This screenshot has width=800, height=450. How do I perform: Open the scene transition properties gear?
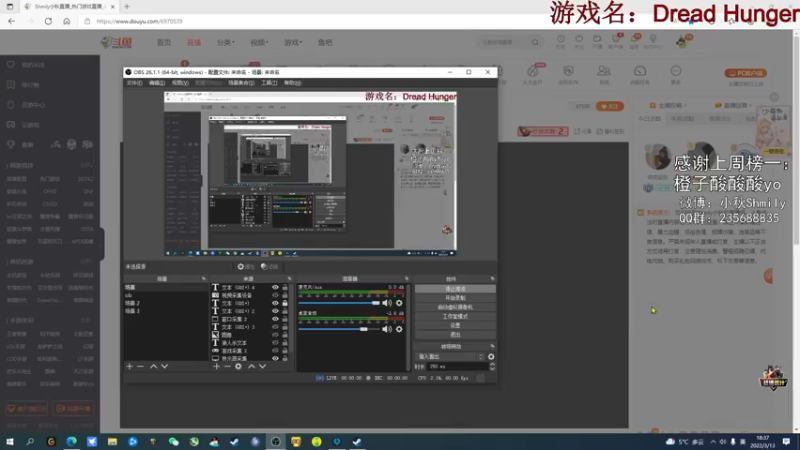pyautogui.click(x=491, y=357)
